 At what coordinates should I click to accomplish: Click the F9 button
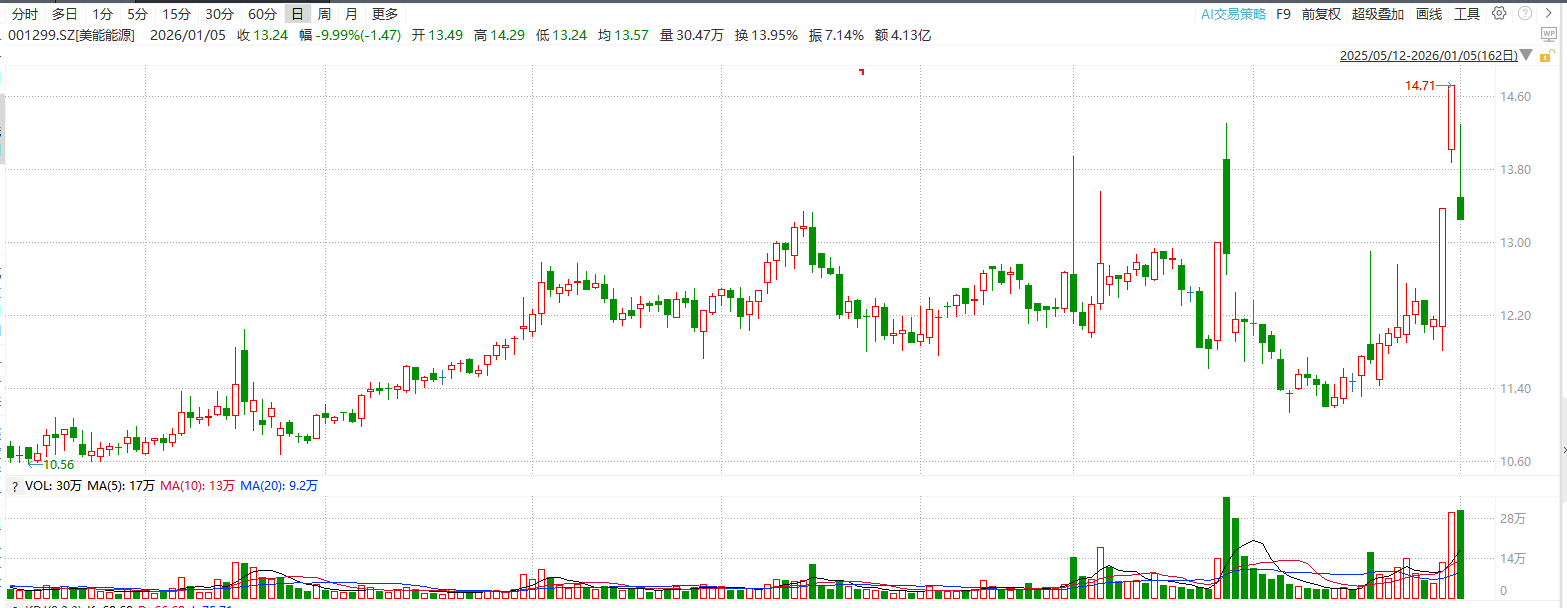[x=1284, y=14]
